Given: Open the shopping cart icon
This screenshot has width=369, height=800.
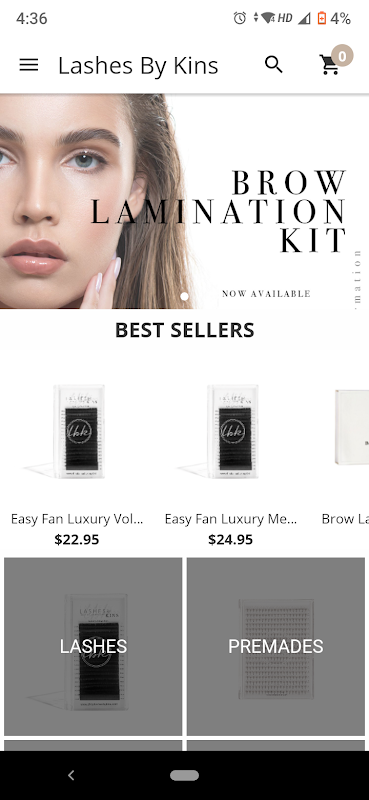Looking at the screenshot, I should [x=330, y=65].
